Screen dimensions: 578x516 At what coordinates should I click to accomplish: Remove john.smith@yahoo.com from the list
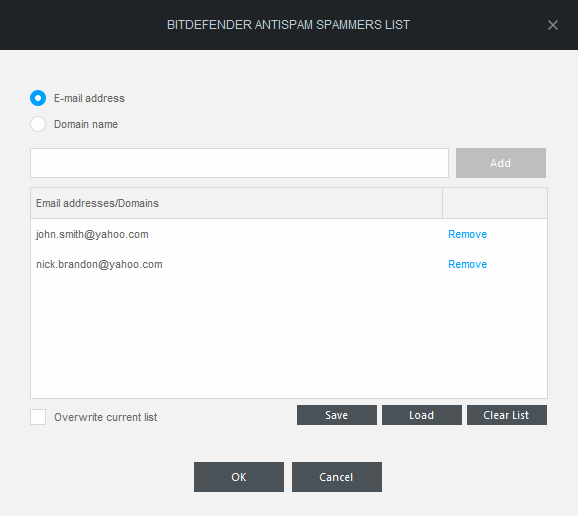[x=467, y=234]
